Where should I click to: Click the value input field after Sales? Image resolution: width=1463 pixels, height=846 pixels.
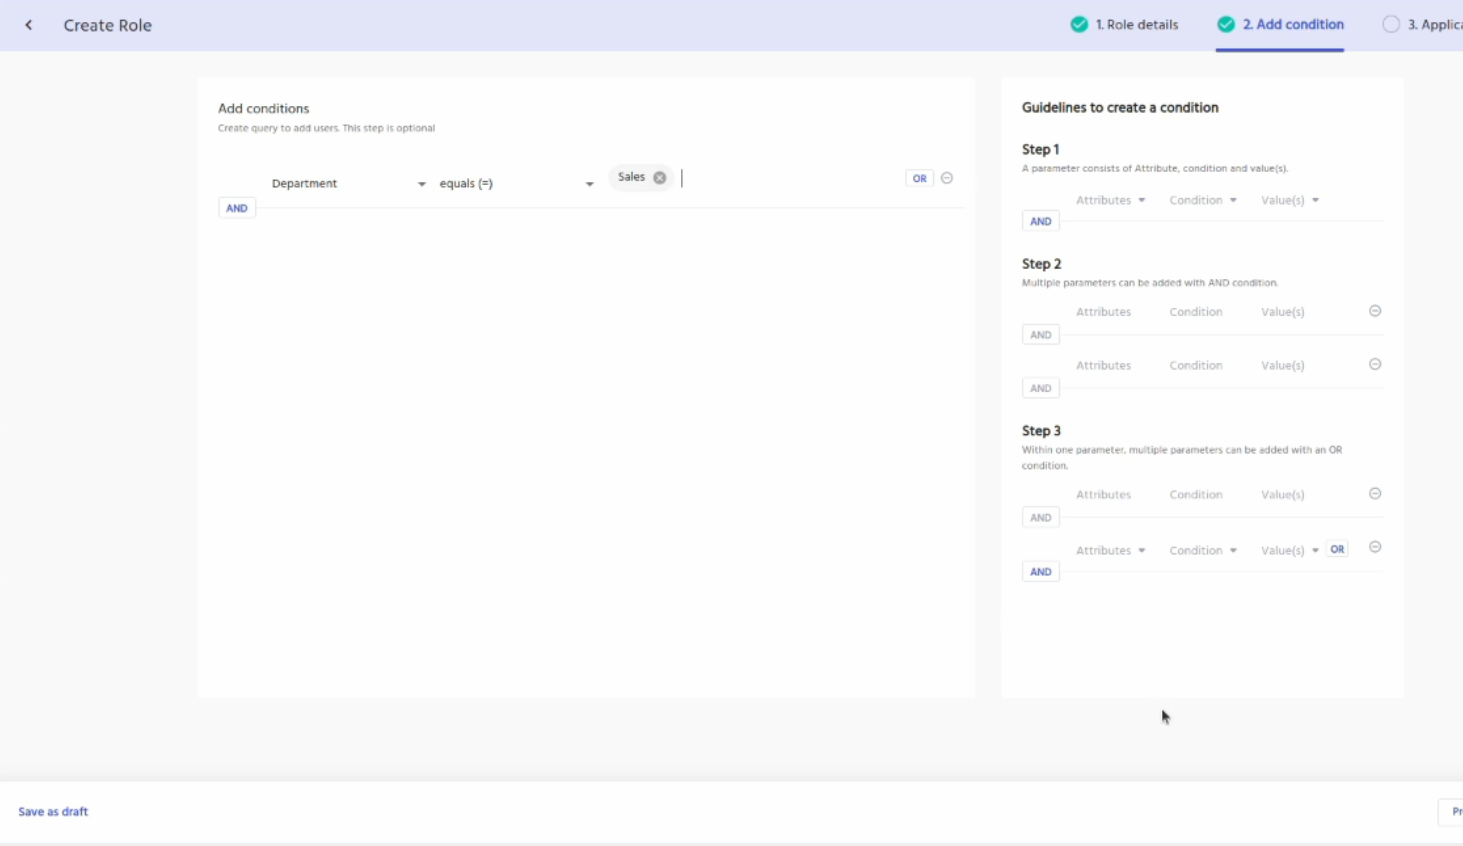(x=790, y=178)
